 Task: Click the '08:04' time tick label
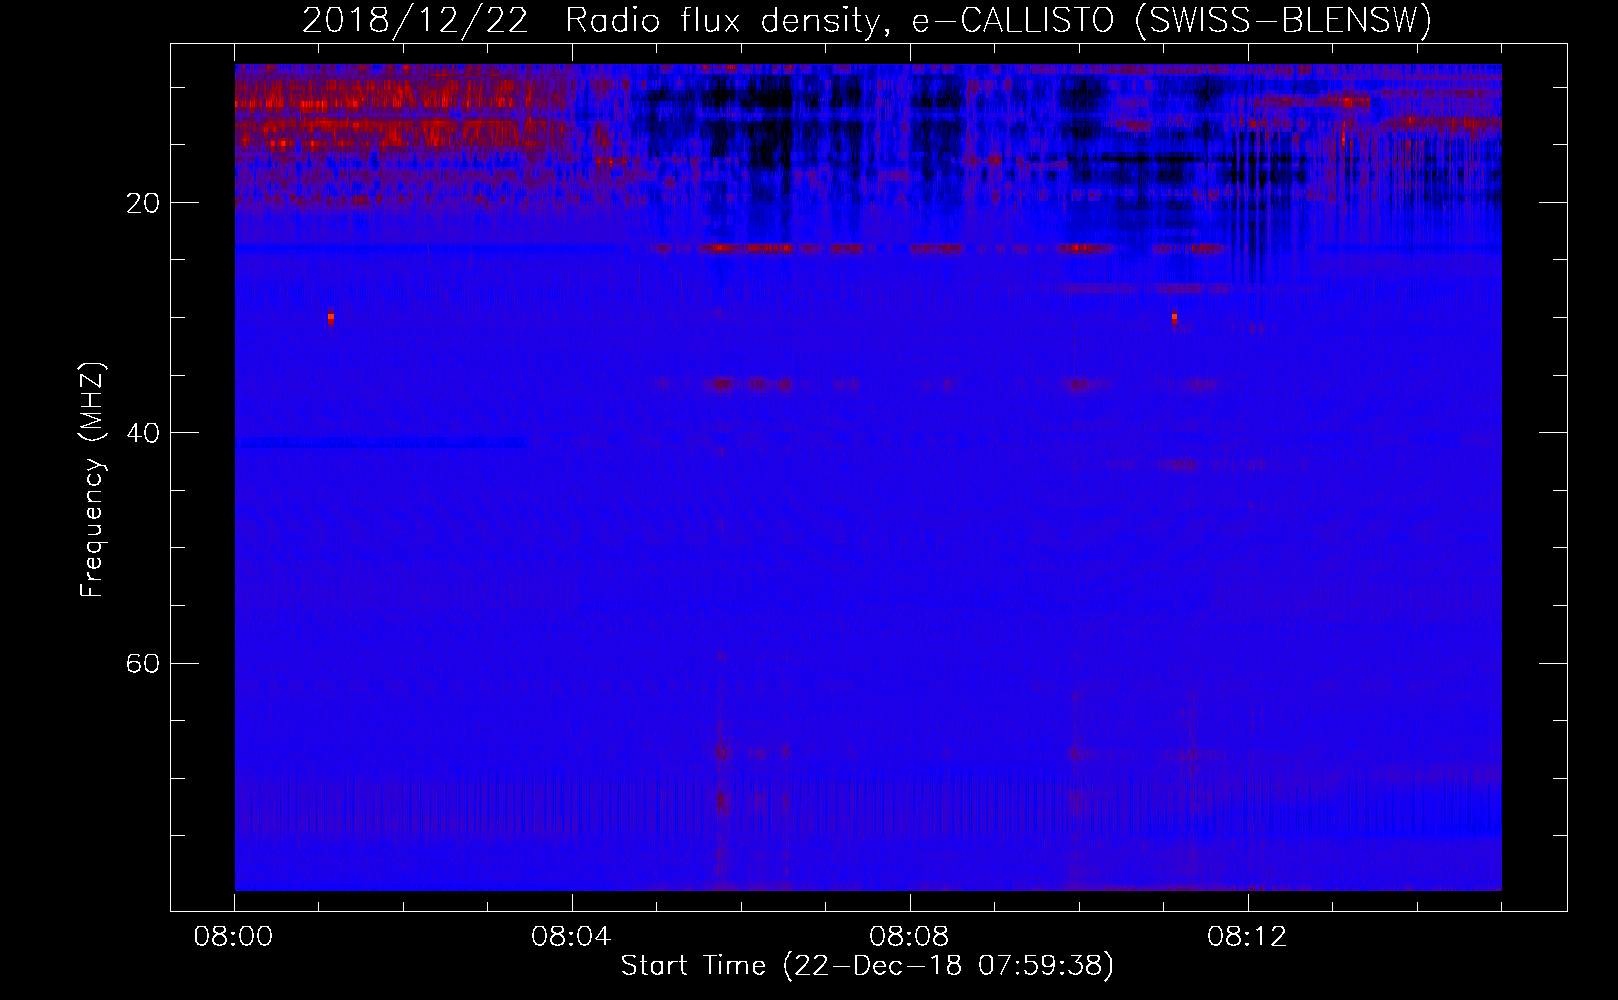(571, 937)
